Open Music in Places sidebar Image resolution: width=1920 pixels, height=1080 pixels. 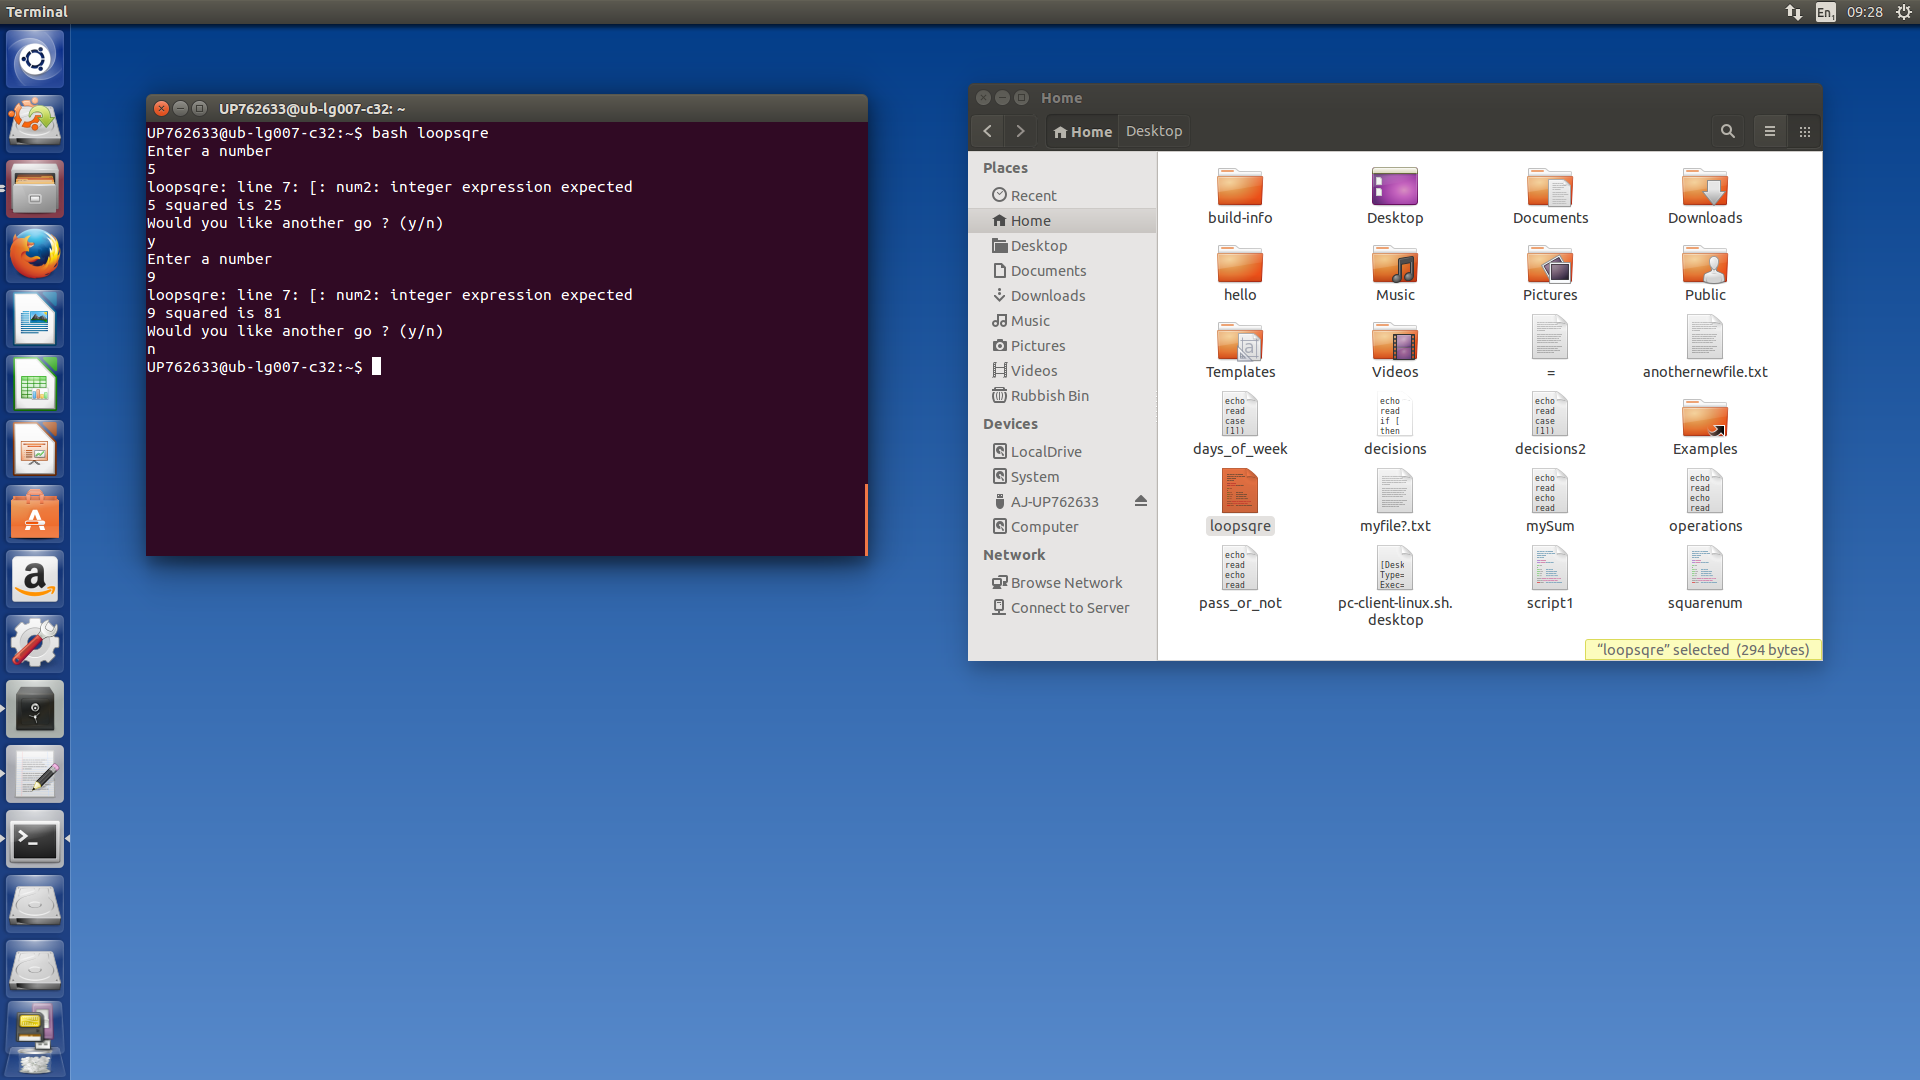click(1062, 321)
